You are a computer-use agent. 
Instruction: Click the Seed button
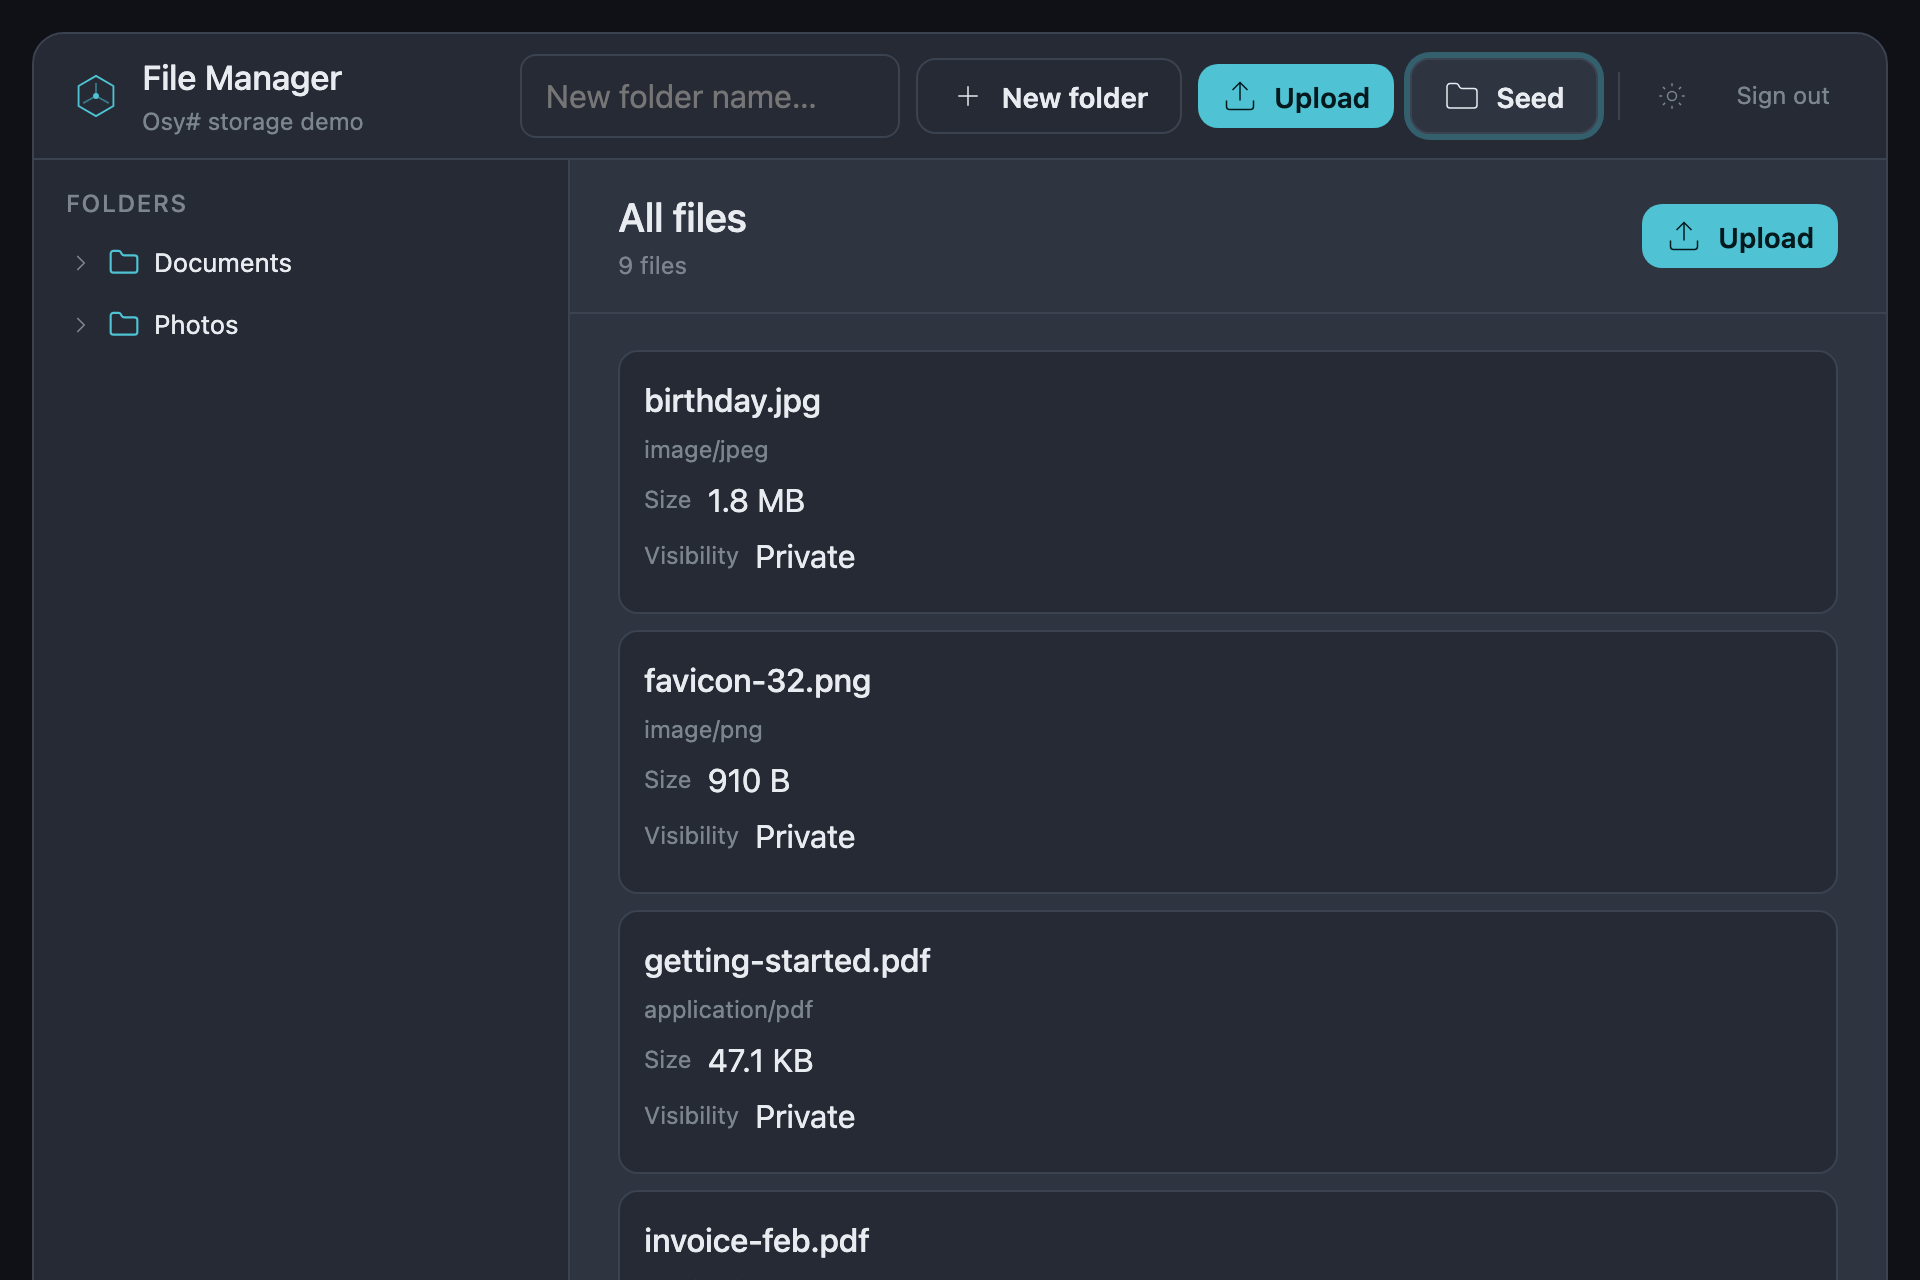click(1504, 96)
